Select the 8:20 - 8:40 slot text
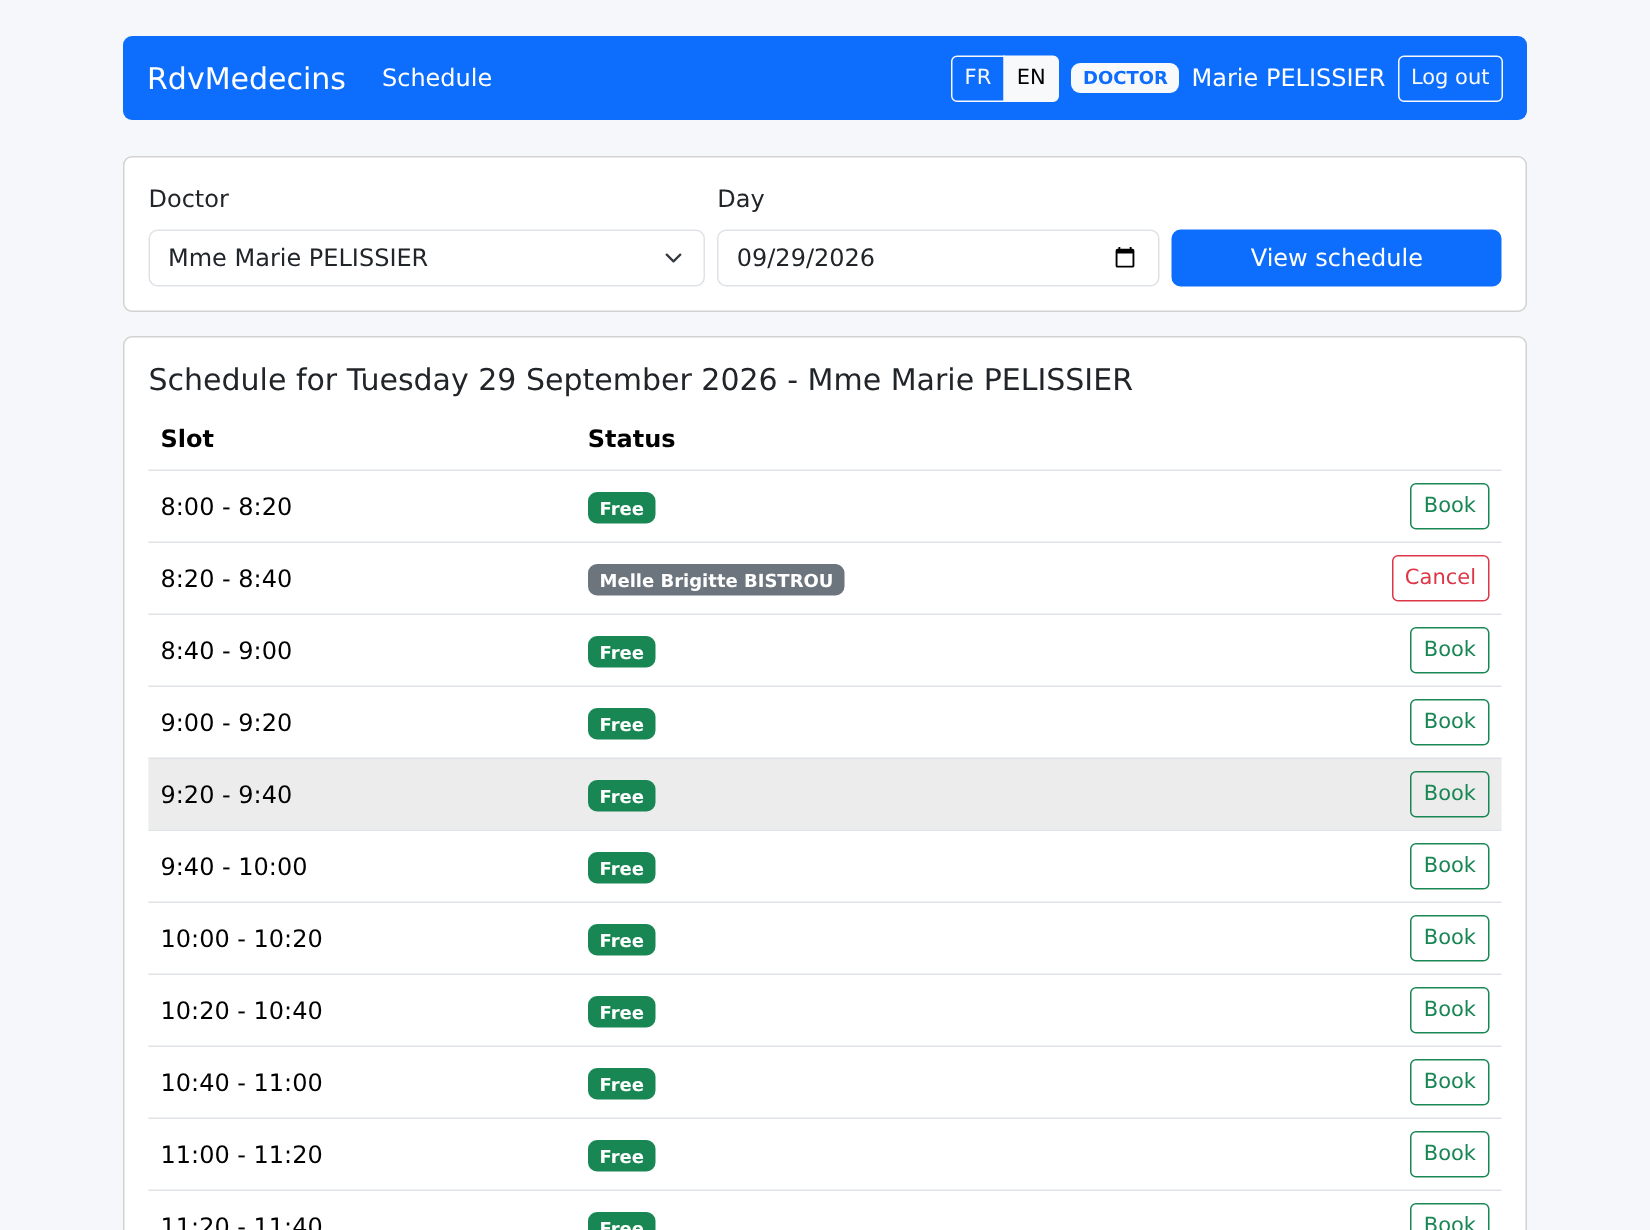The height and width of the screenshot is (1230, 1650). (226, 579)
